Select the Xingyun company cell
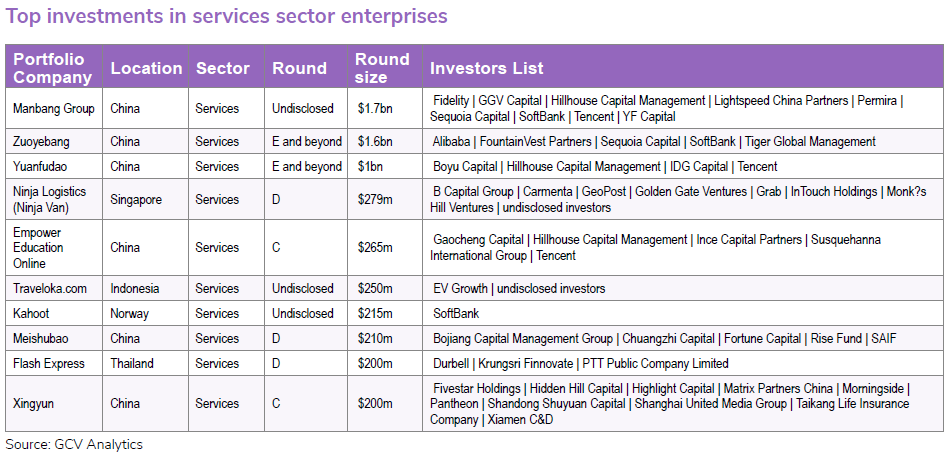The width and height of the screenshot is (948, 456). (x=36, y=403)
